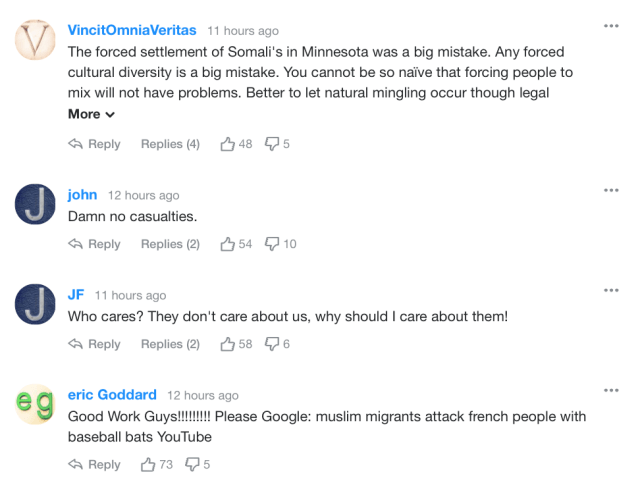Image resolution: width=640 pixels, height=489 pixels.
Task: Dislike john's comment with thumbs down
Action: click(271, 244)
